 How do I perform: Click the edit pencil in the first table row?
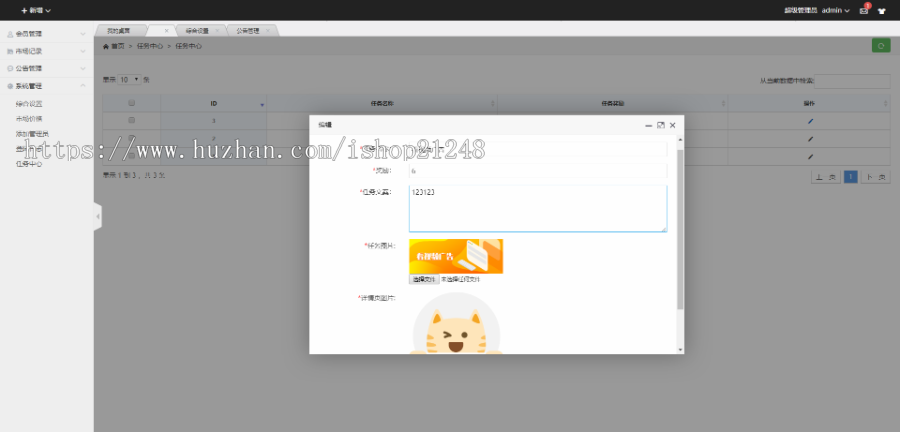tap(811, 120)
